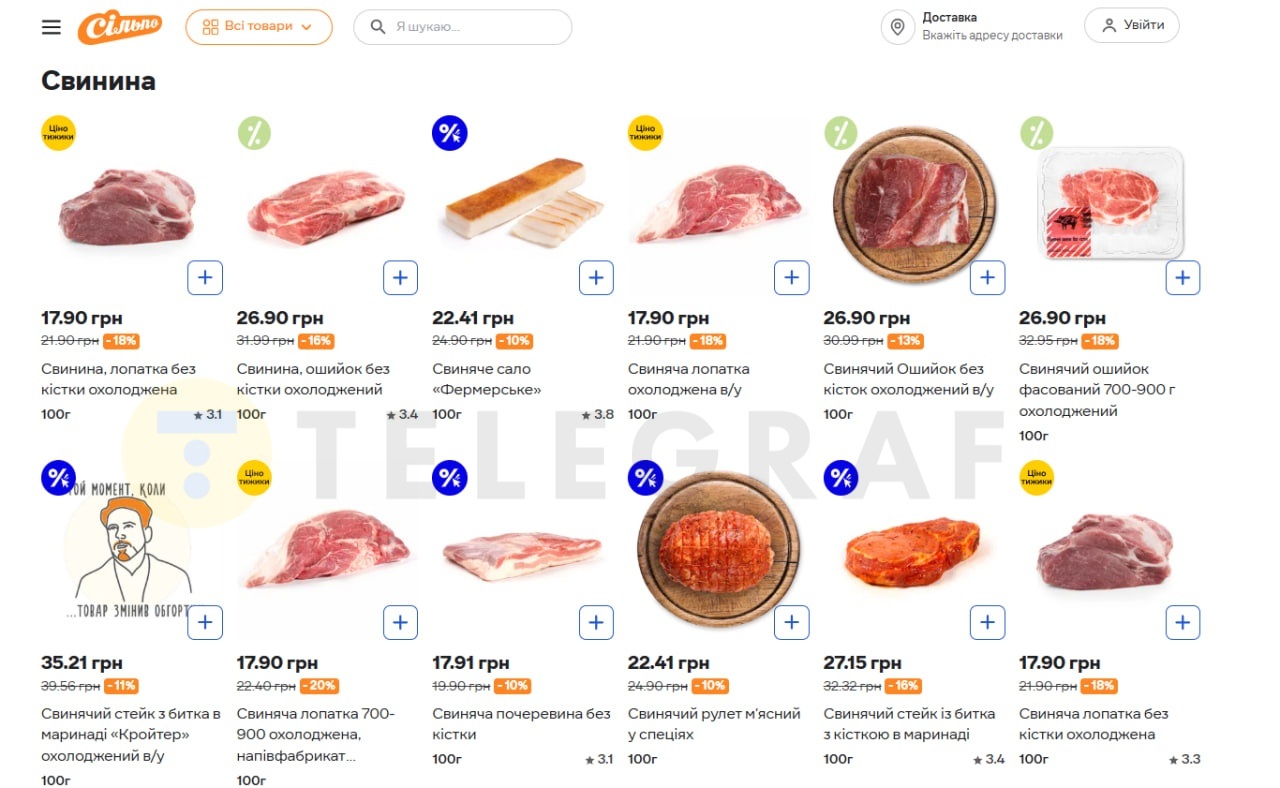Click the blue discount badge on сало
Screen dimensions: 1280x788
click(449, 133)
